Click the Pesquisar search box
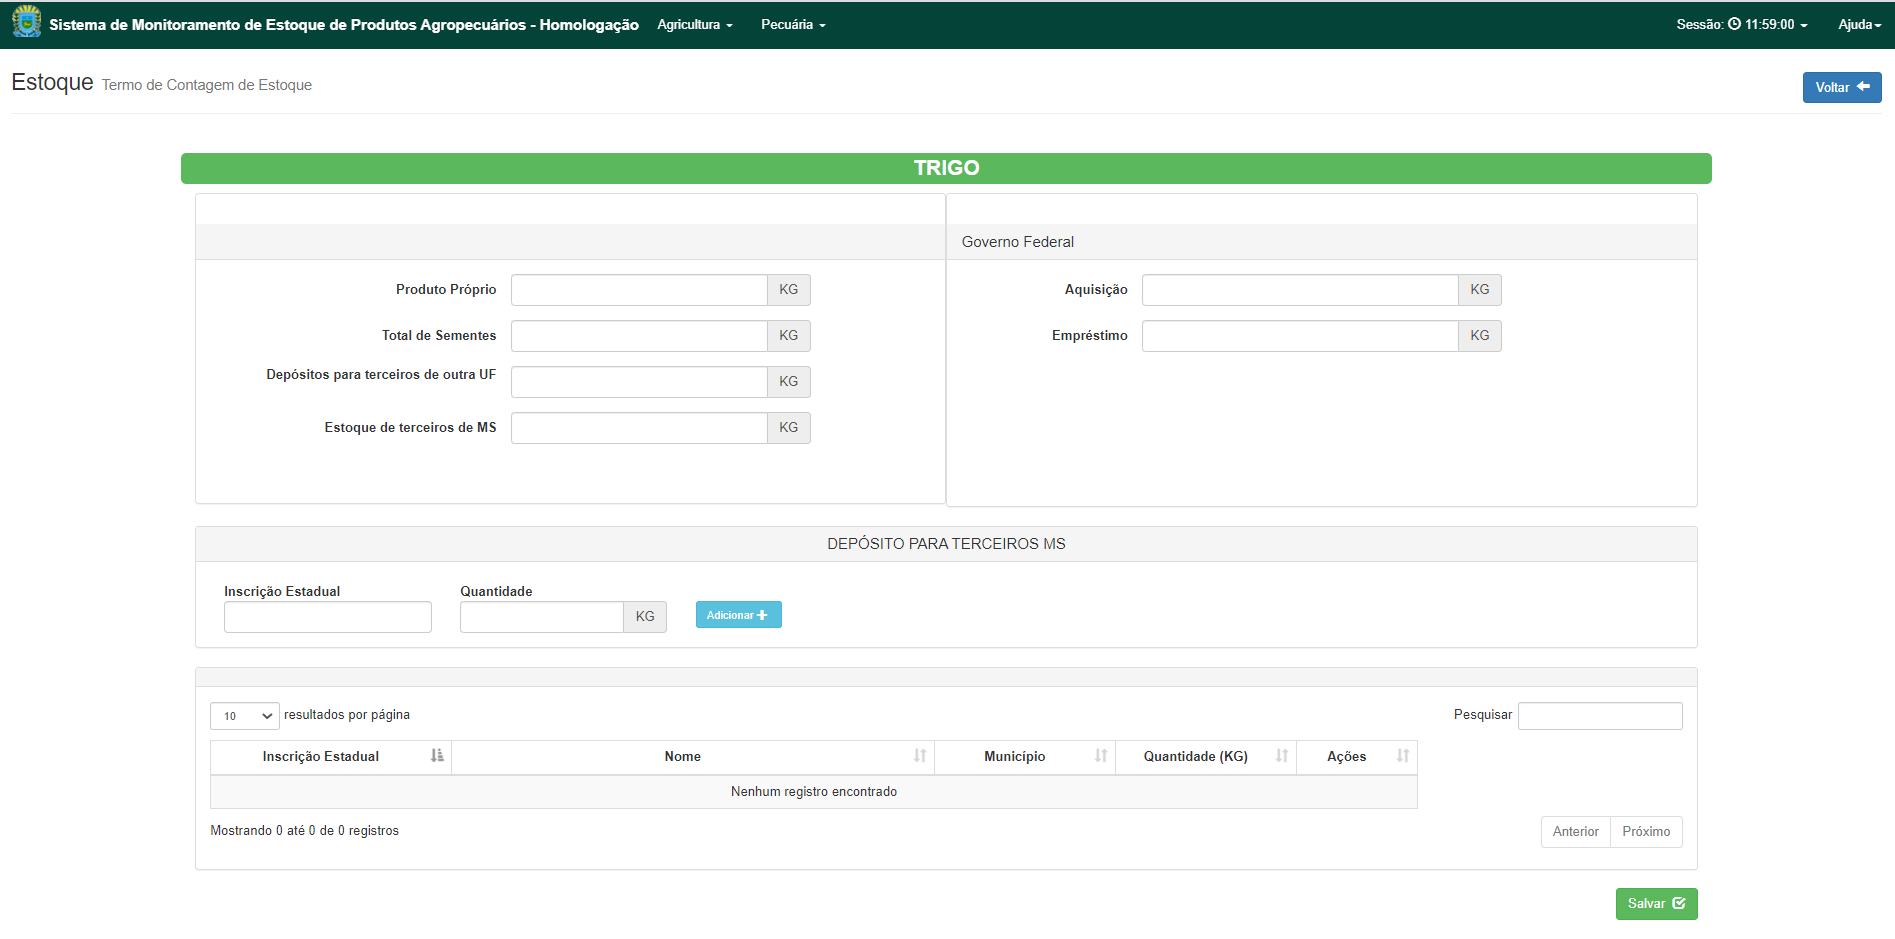 [1600, 716]
